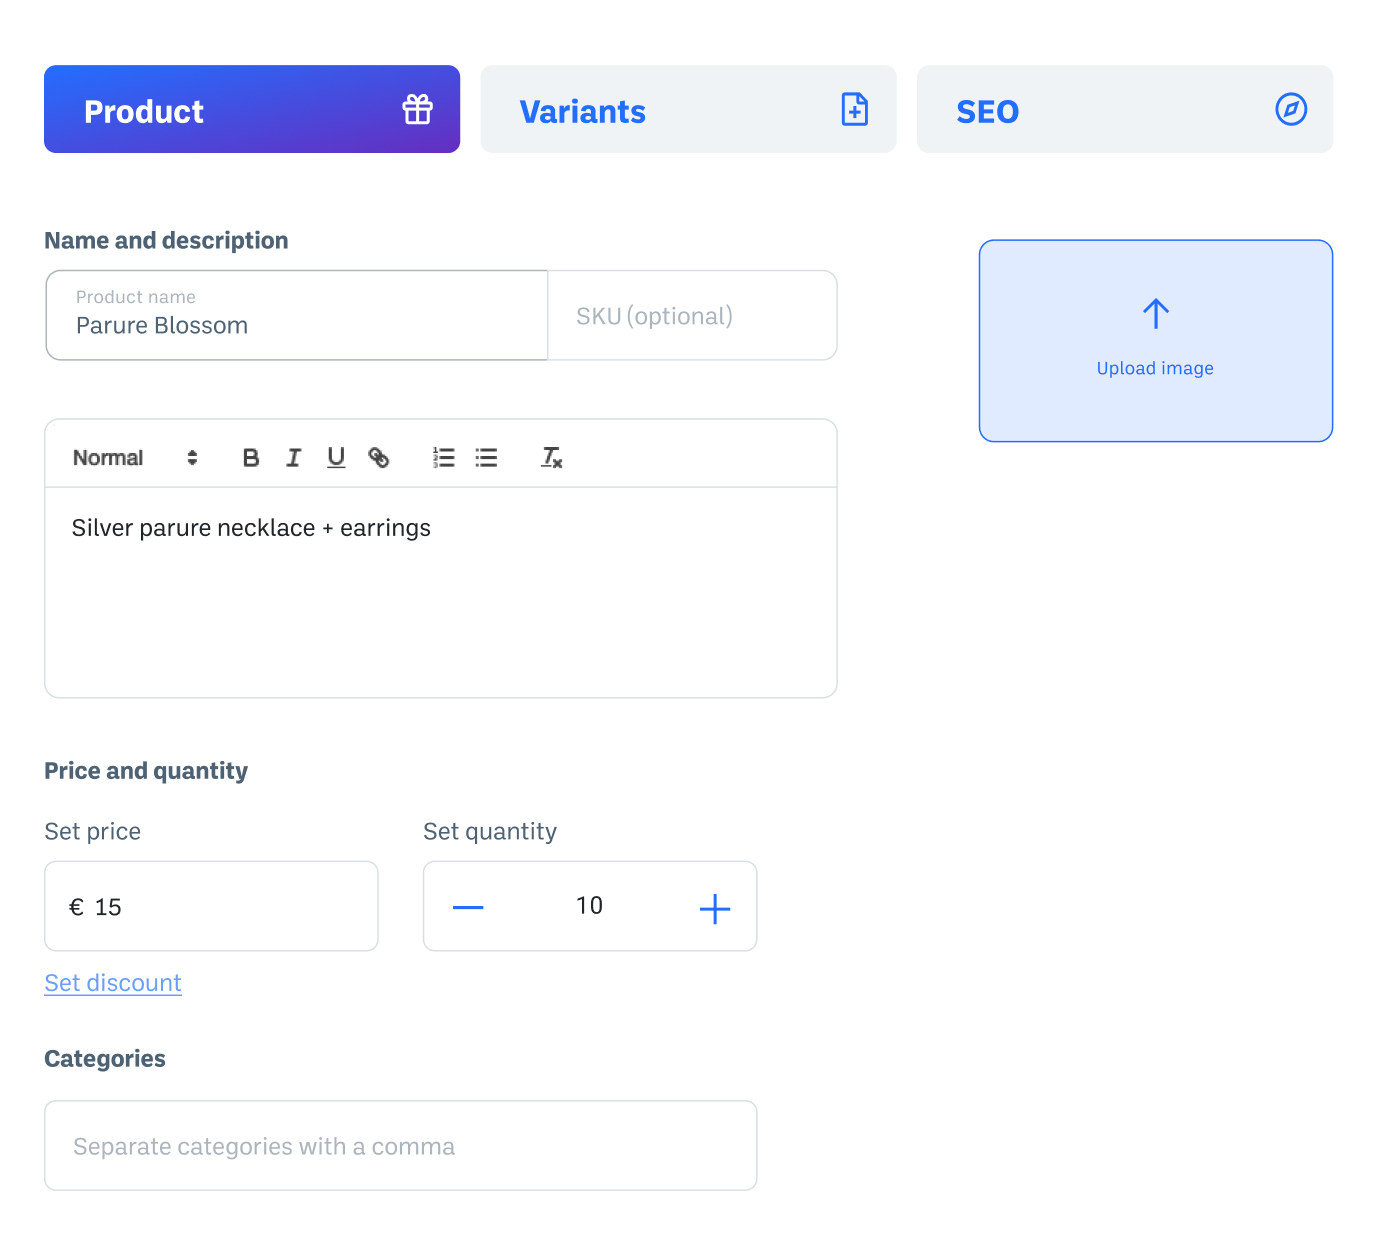Viewport: 1400px width, 1250px height.
Task: Insert a hyperlink in the description
Action: 379,458
